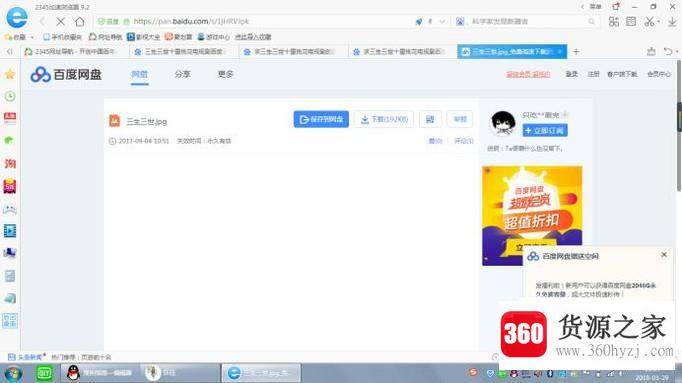
Task: Open the reading mode icon in browser toolbar
Action: point(631,21)
